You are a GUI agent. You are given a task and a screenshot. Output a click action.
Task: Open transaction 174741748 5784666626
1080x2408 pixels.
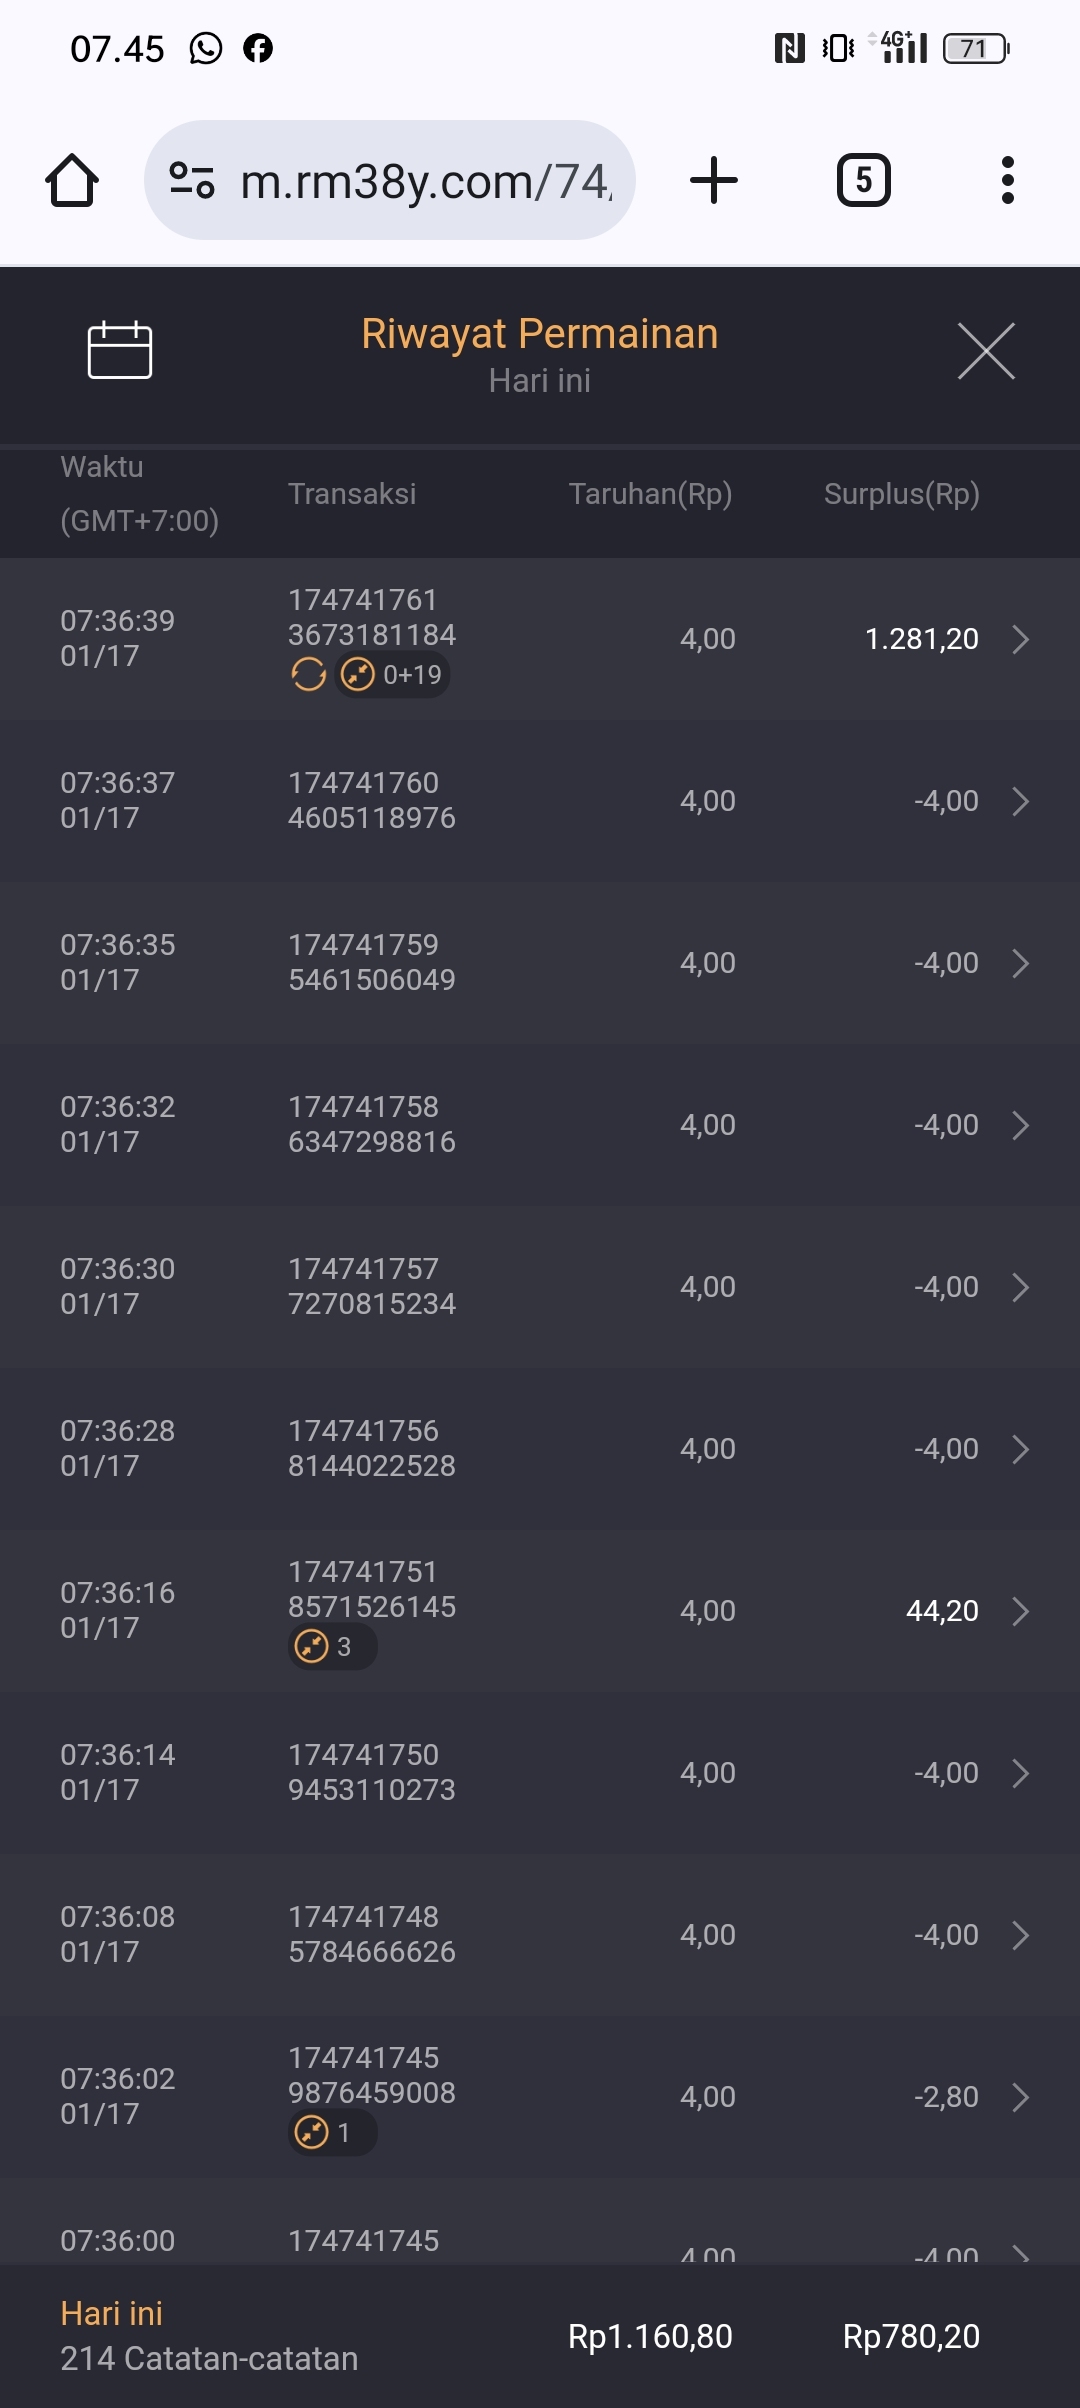(372, 1934)
